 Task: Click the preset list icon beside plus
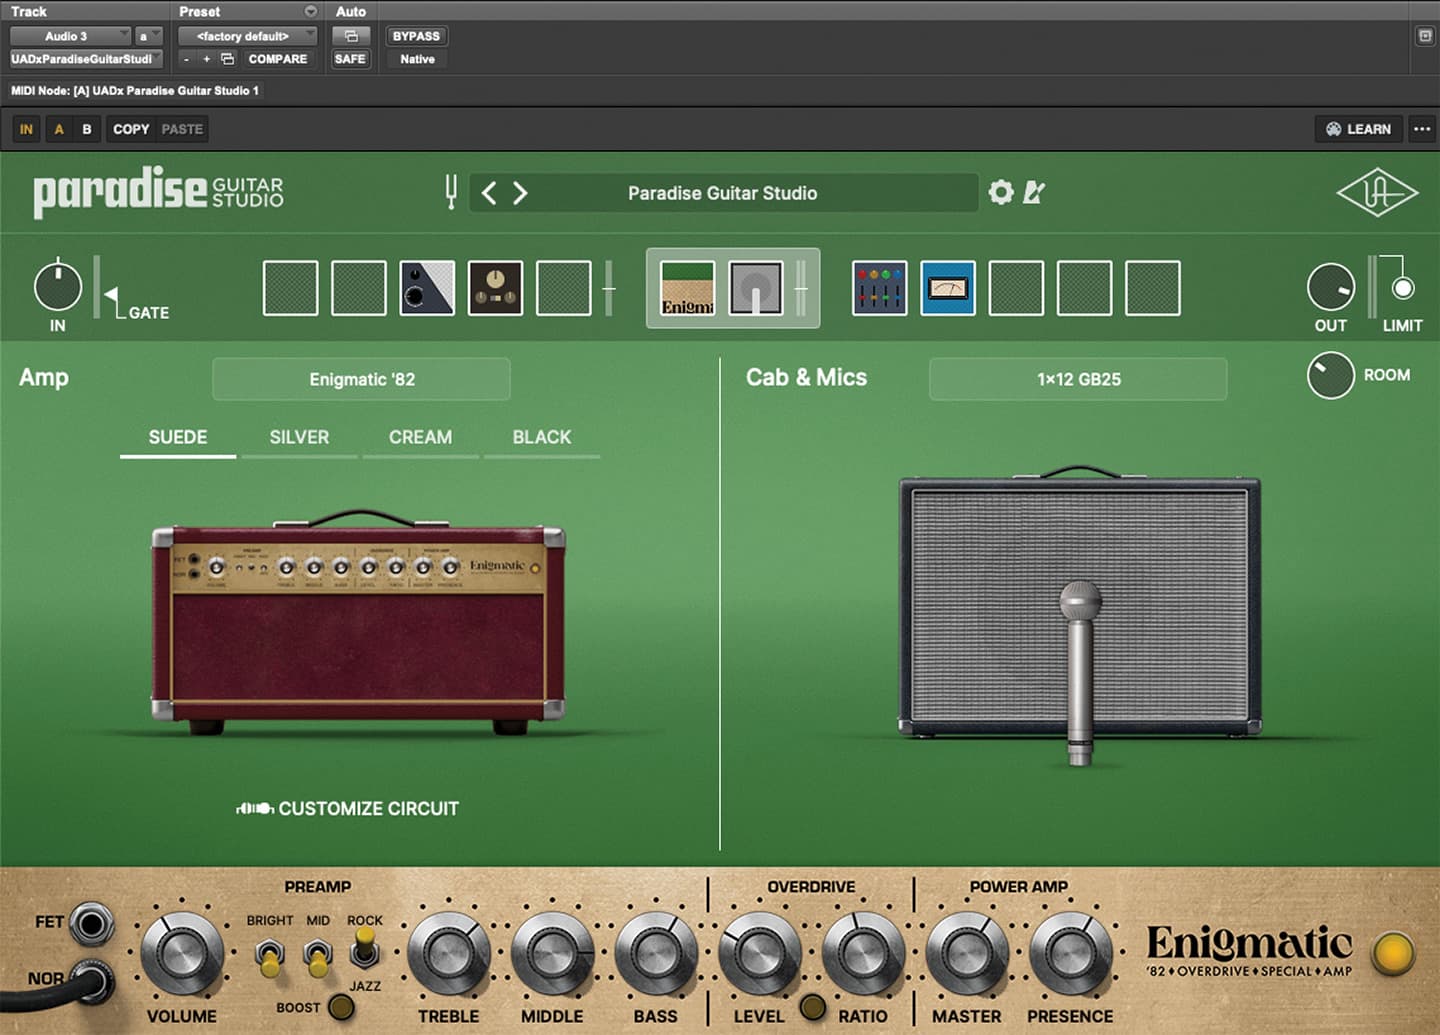click(228, 59)
